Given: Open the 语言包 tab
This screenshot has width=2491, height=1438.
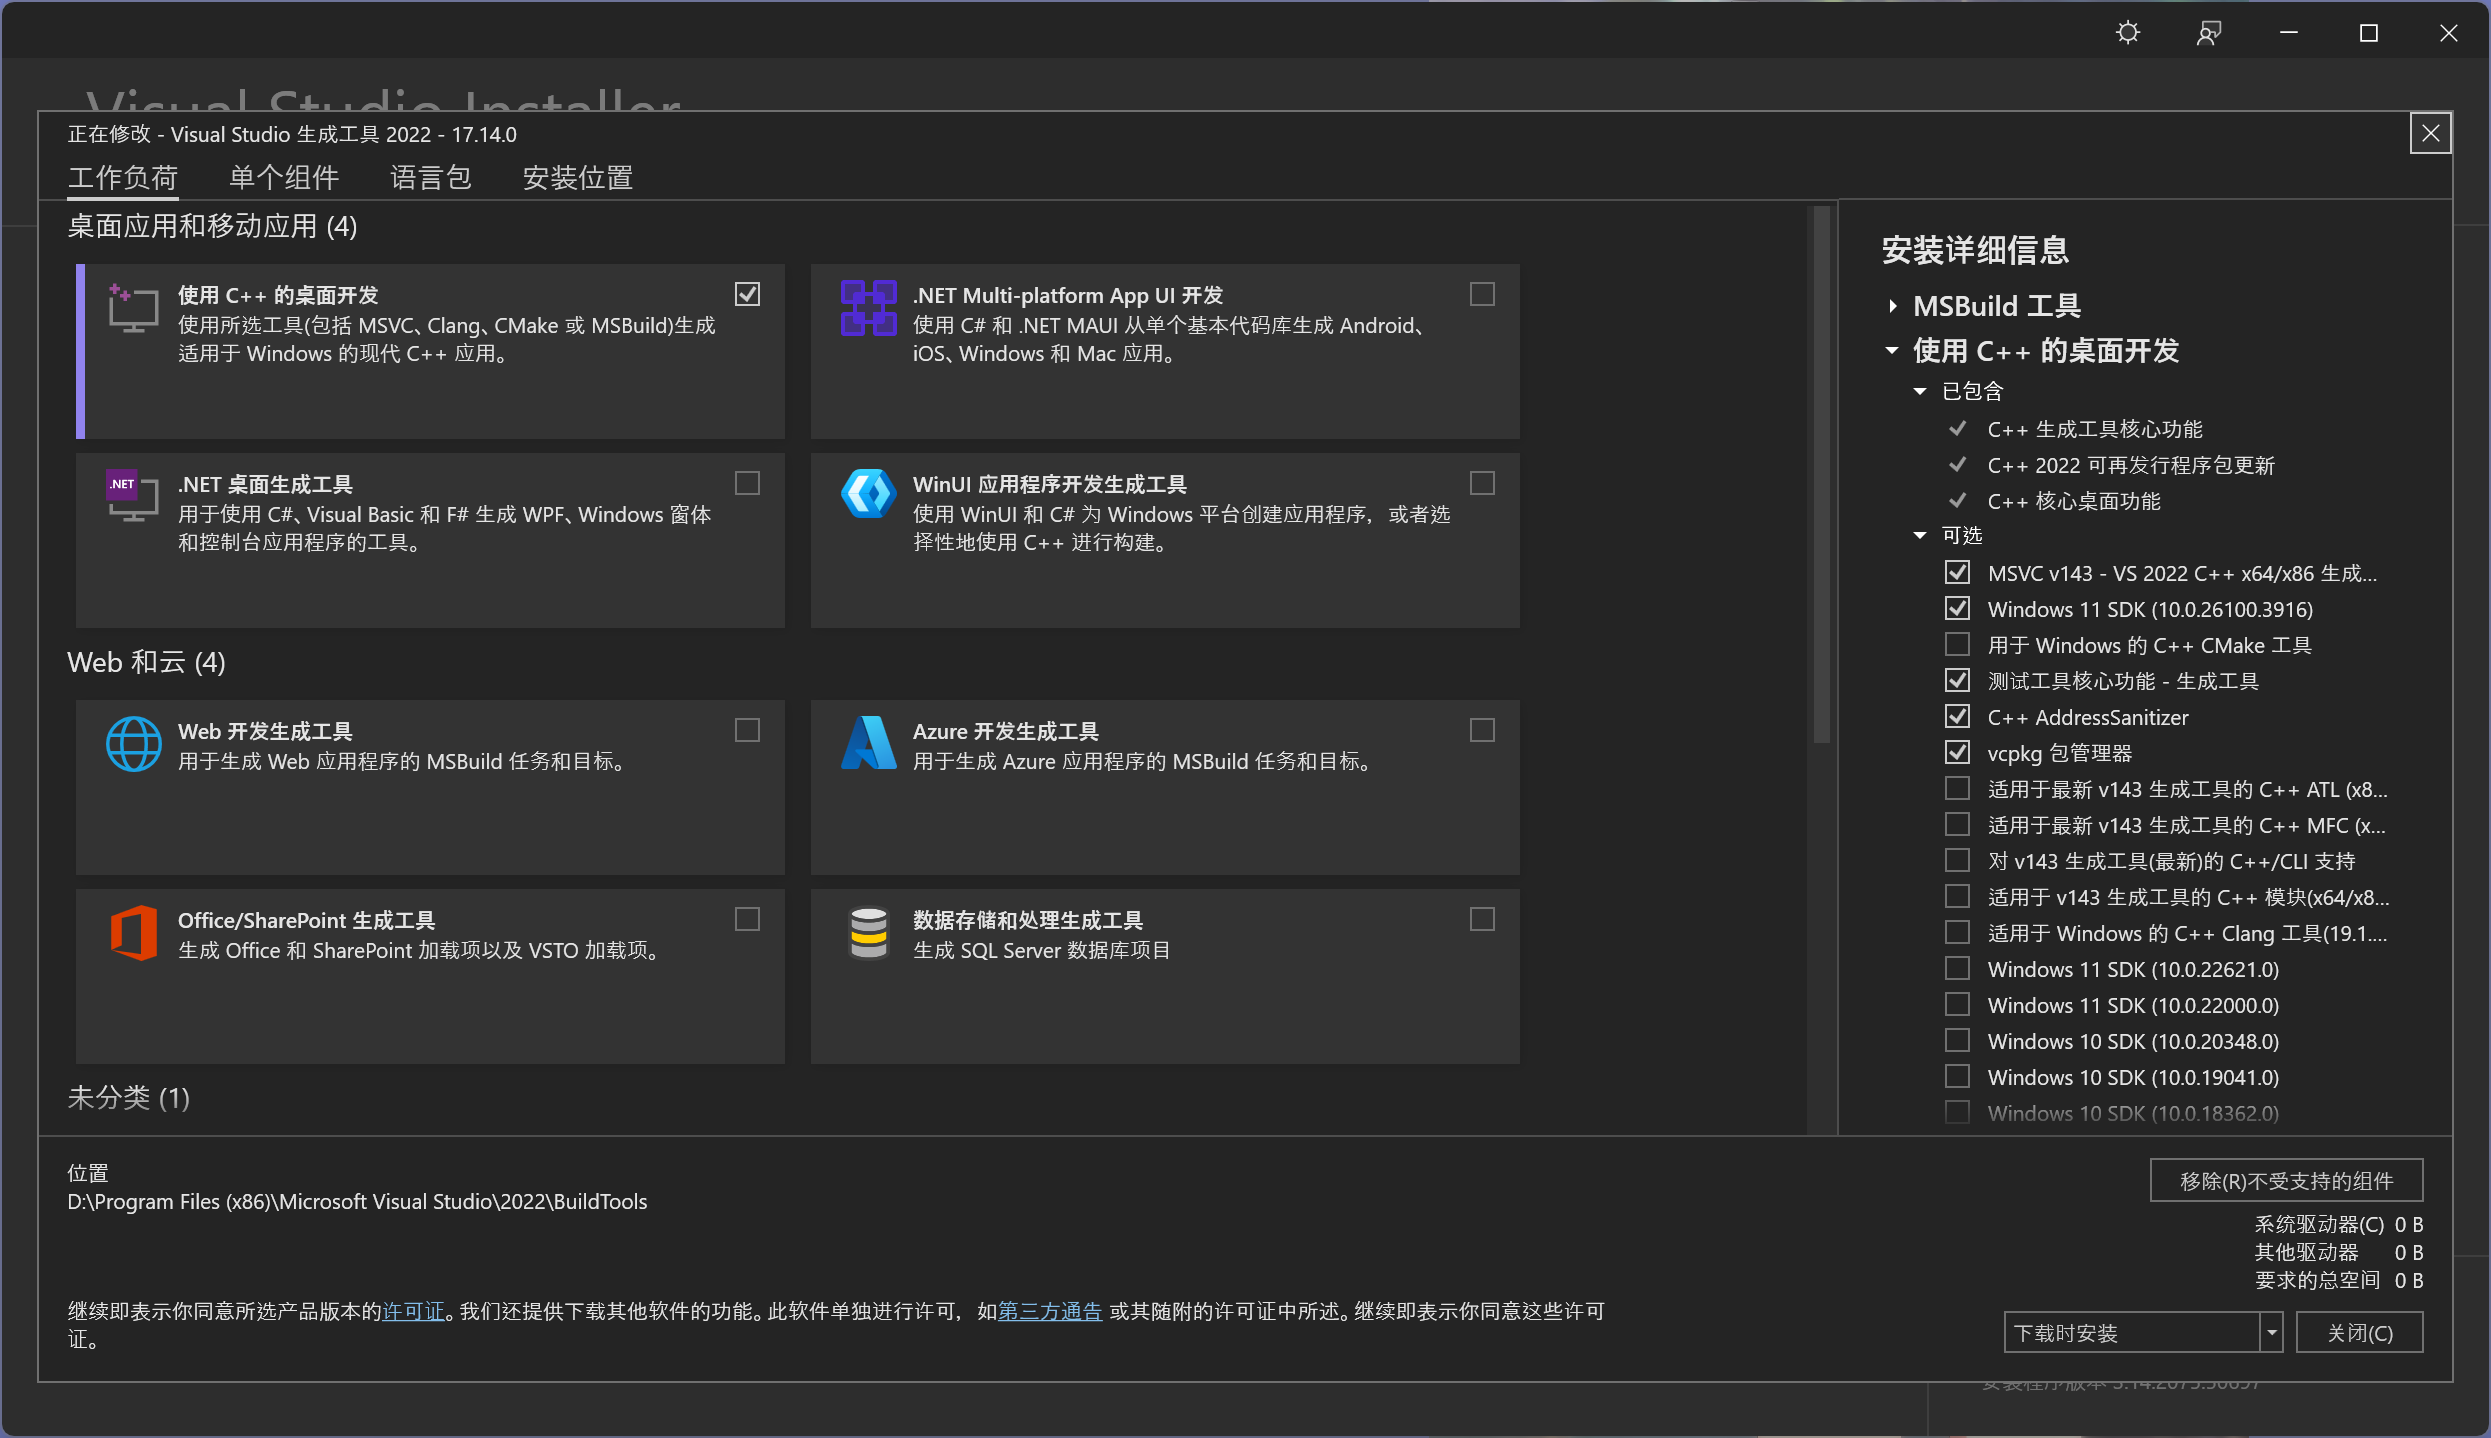Looking at the screenshot, I should (x=431, y=177).
